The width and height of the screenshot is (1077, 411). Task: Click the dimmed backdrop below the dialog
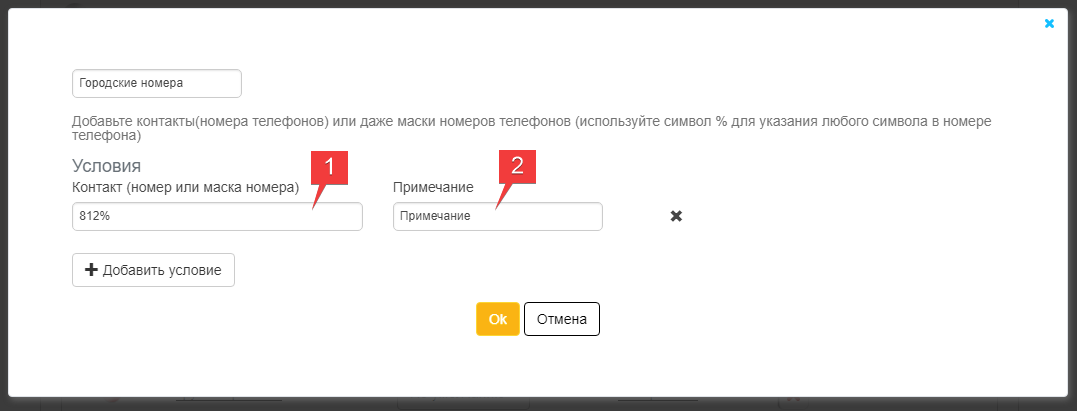[x=538, y=404]
